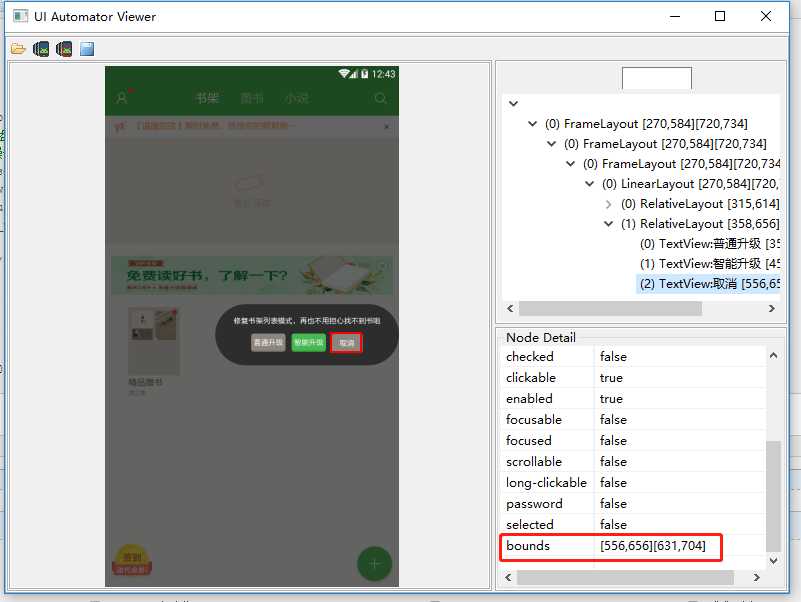The width and height of the screenshot is (801, 602).
Task: Click the Node Detail vertical scrollbar thumb
Action: 773,496
